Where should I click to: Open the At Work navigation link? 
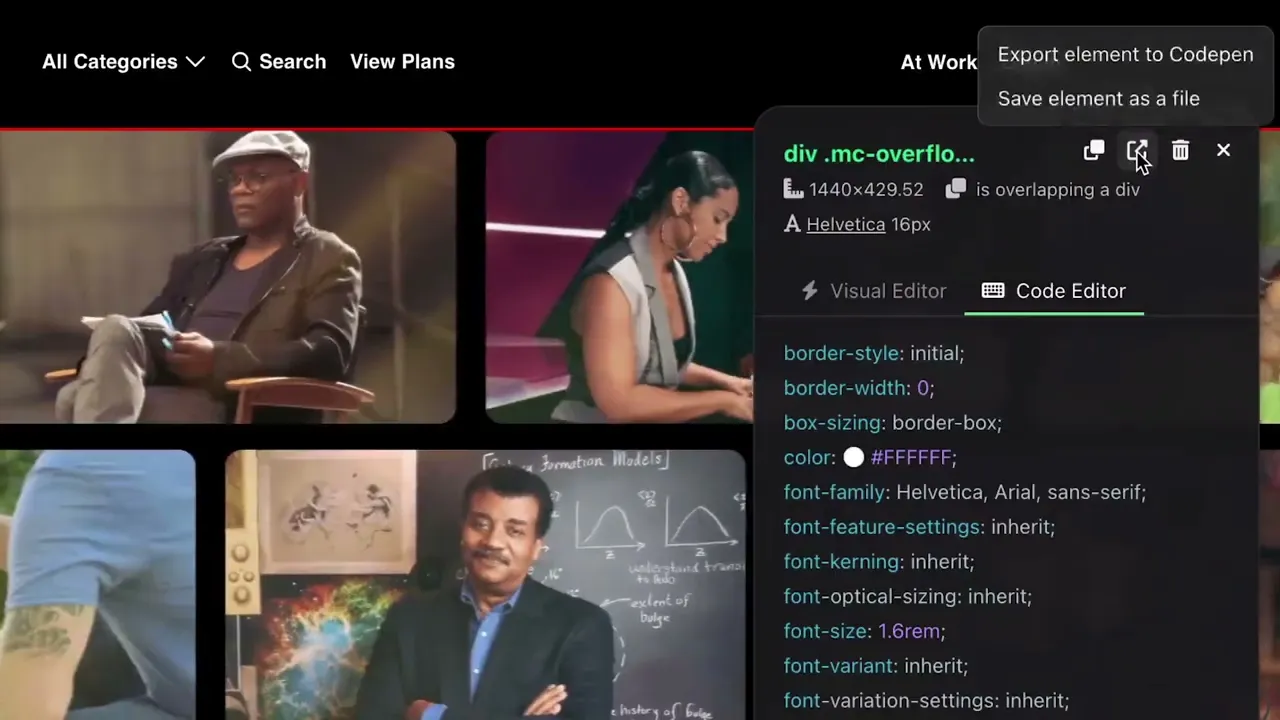[938, 62]
